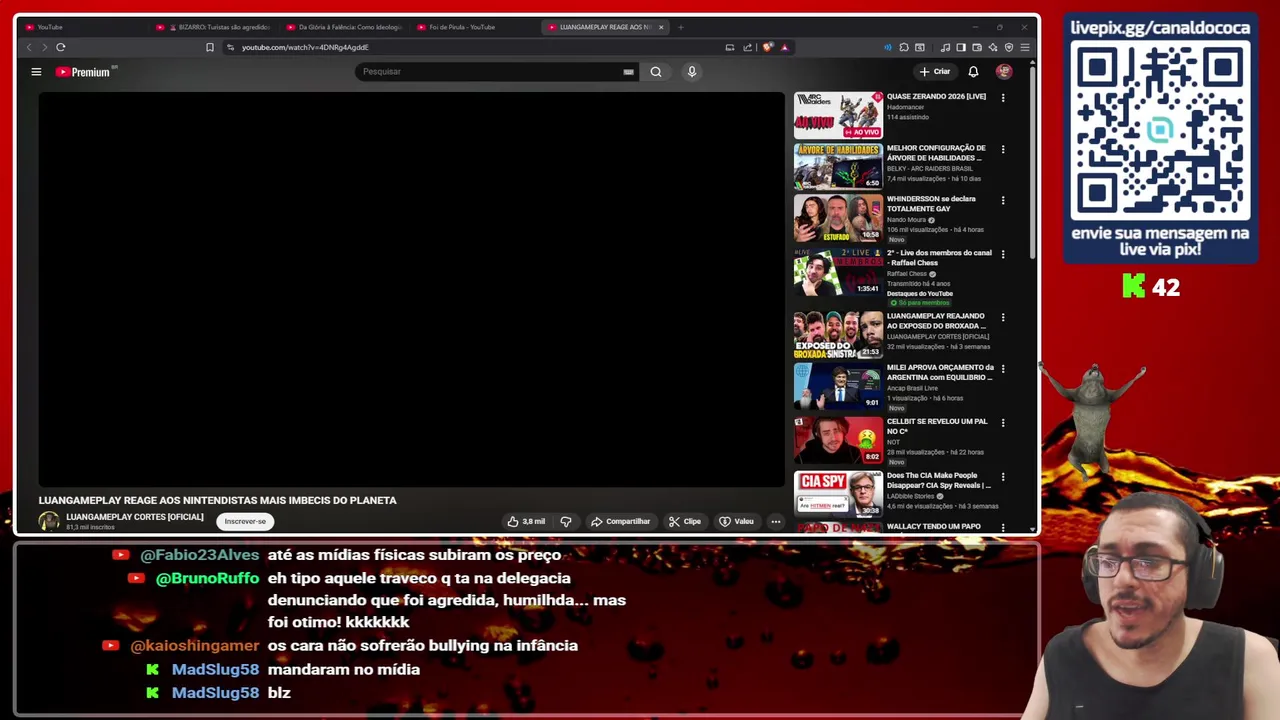
Task: Open options for QUASE ZERANDO 2026 video
Action: tap(1003, 98)
